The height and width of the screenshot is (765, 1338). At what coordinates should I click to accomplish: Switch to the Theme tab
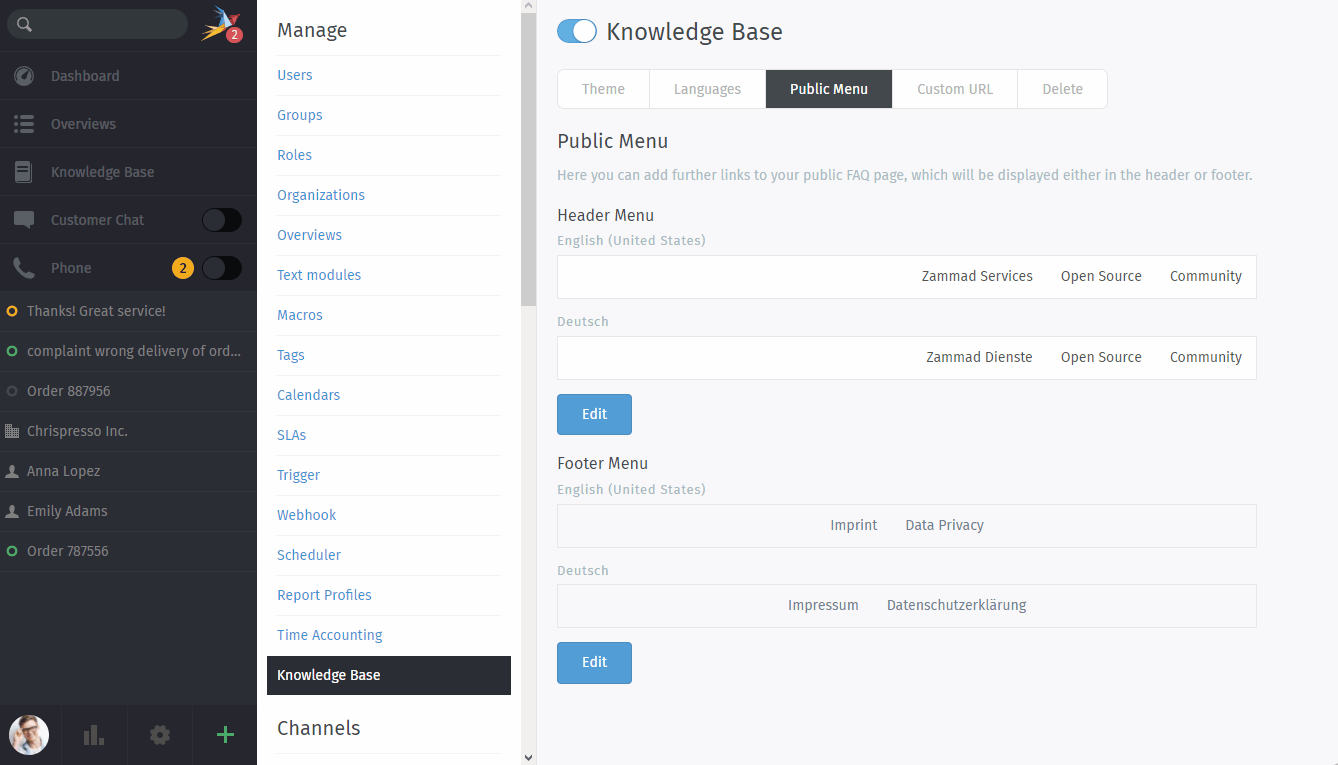click(x=603, y=89)
